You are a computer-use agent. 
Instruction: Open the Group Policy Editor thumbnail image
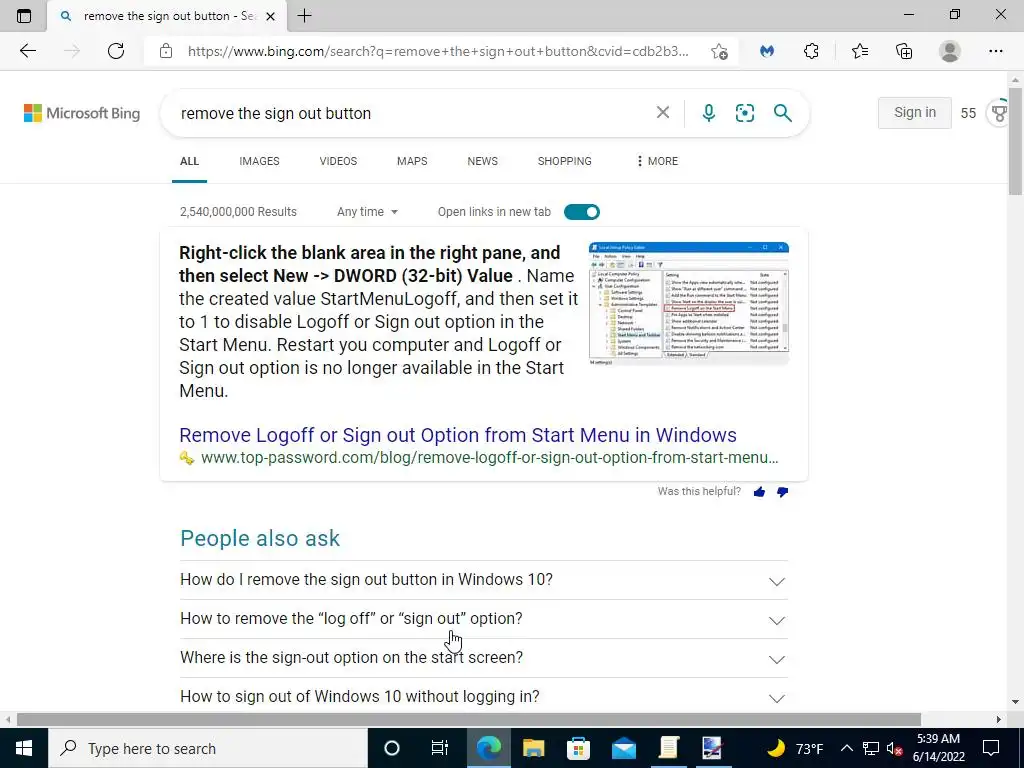point(689,304)
